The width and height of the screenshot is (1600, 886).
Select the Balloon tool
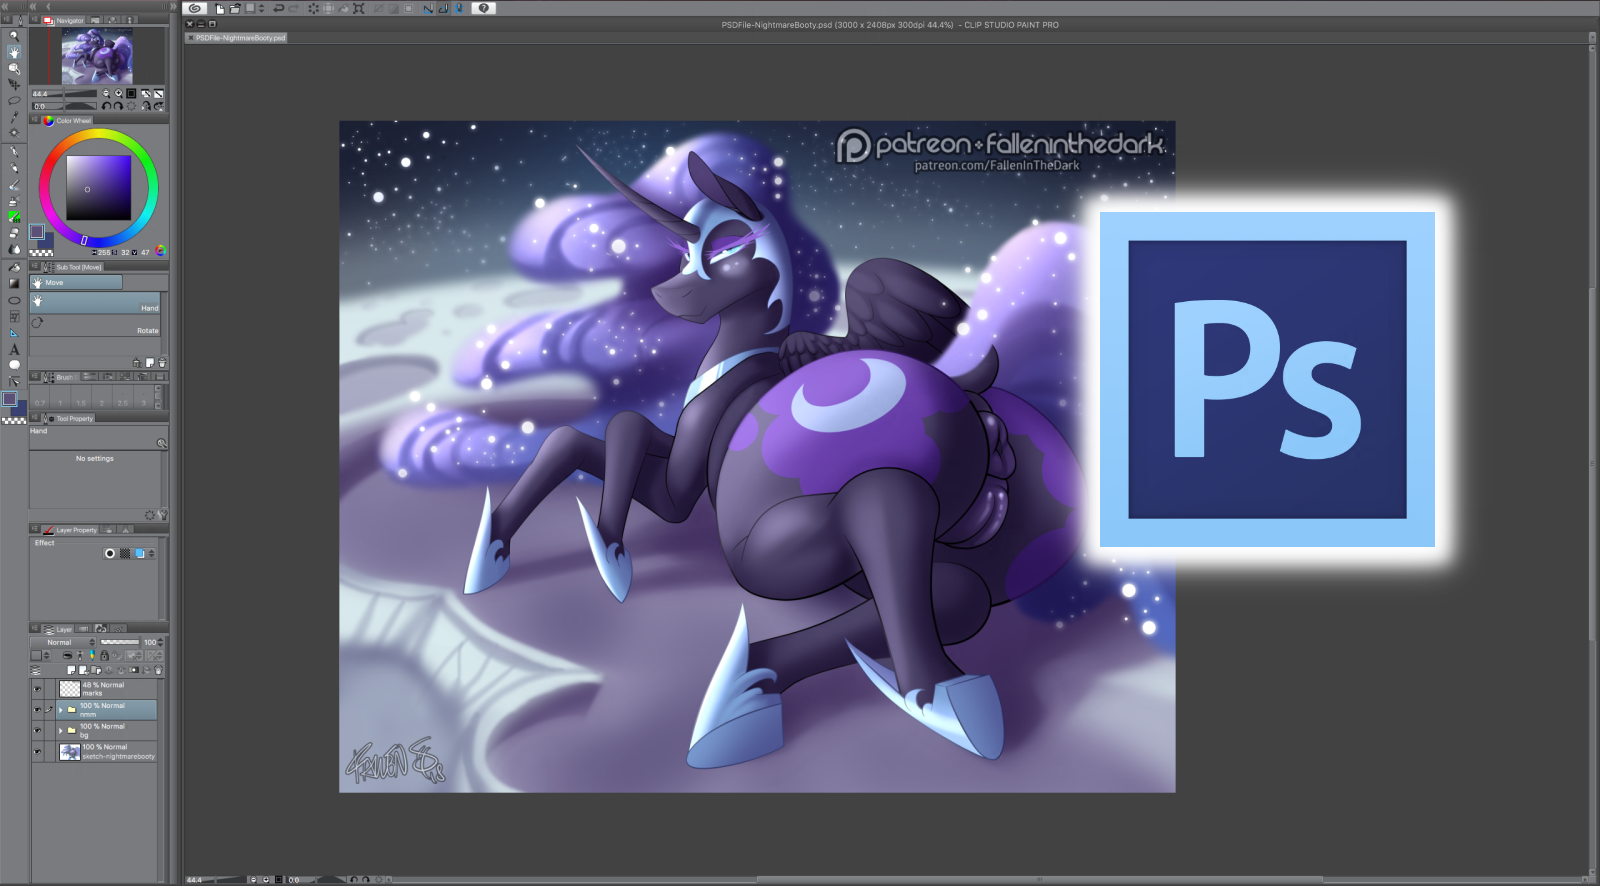click(14, 365)
